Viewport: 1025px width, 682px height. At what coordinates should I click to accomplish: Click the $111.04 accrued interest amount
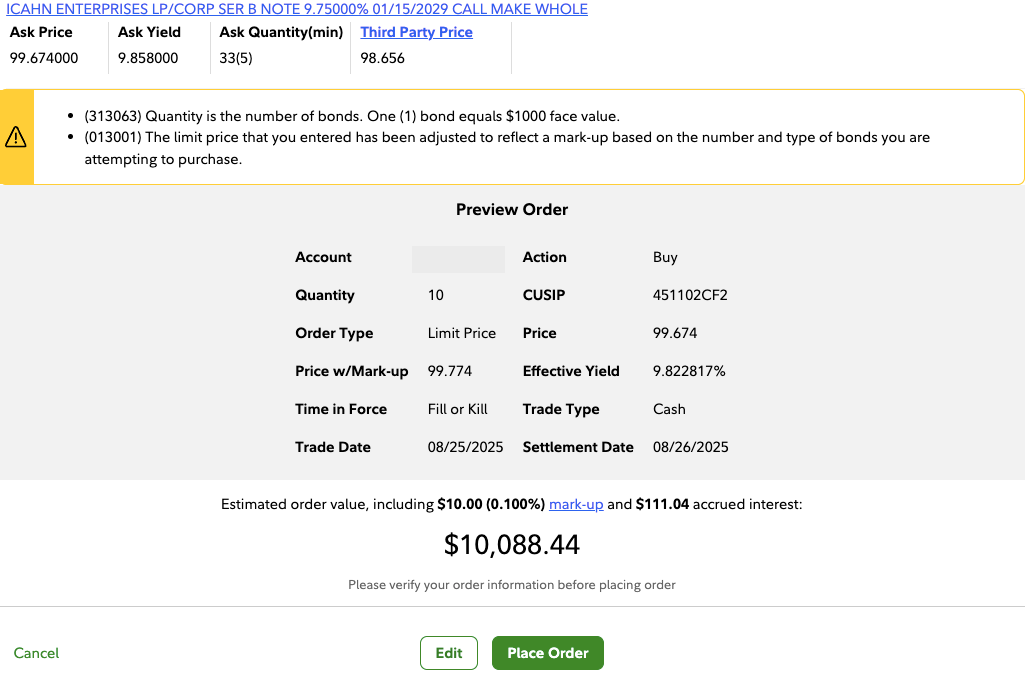[662, 504]
